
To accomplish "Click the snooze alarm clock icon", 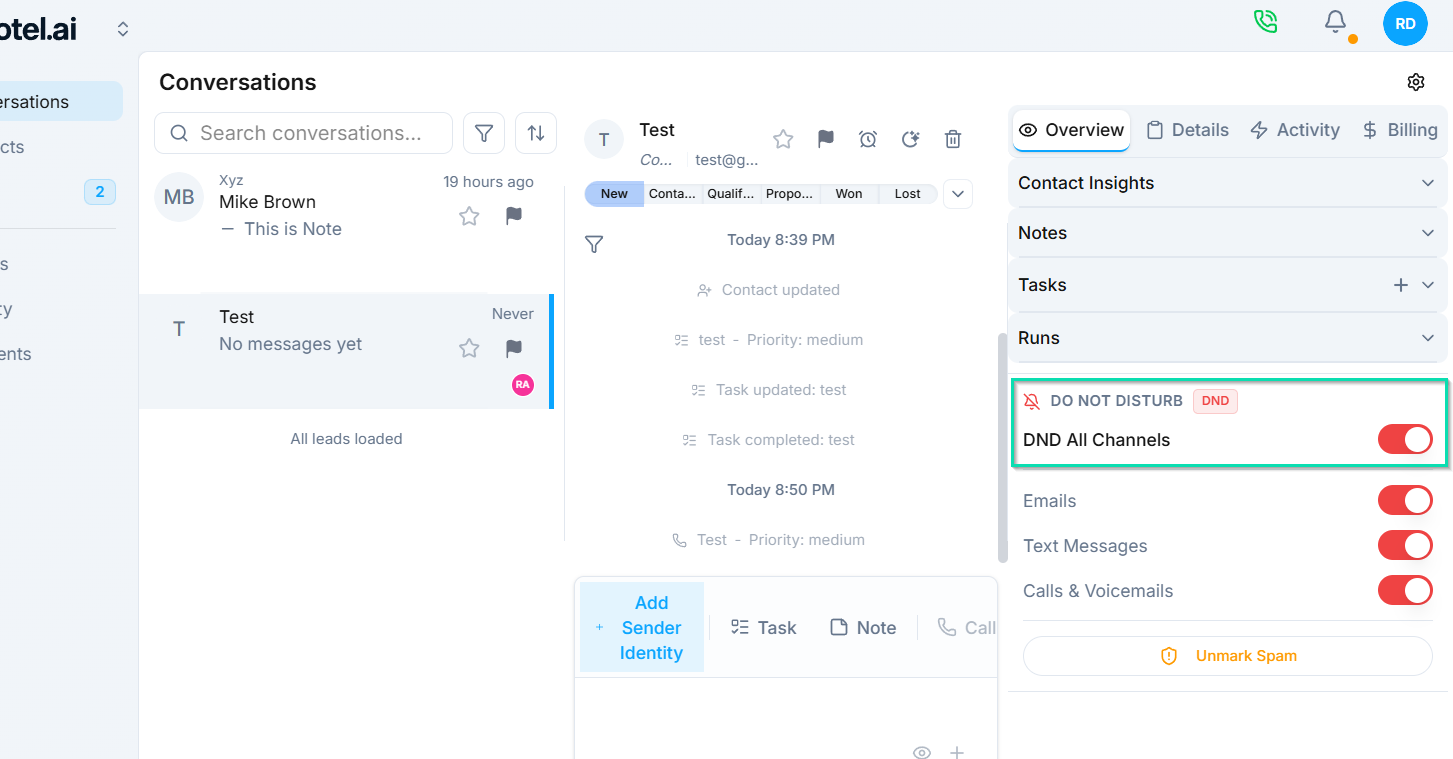I will click(x=868, y=139).
